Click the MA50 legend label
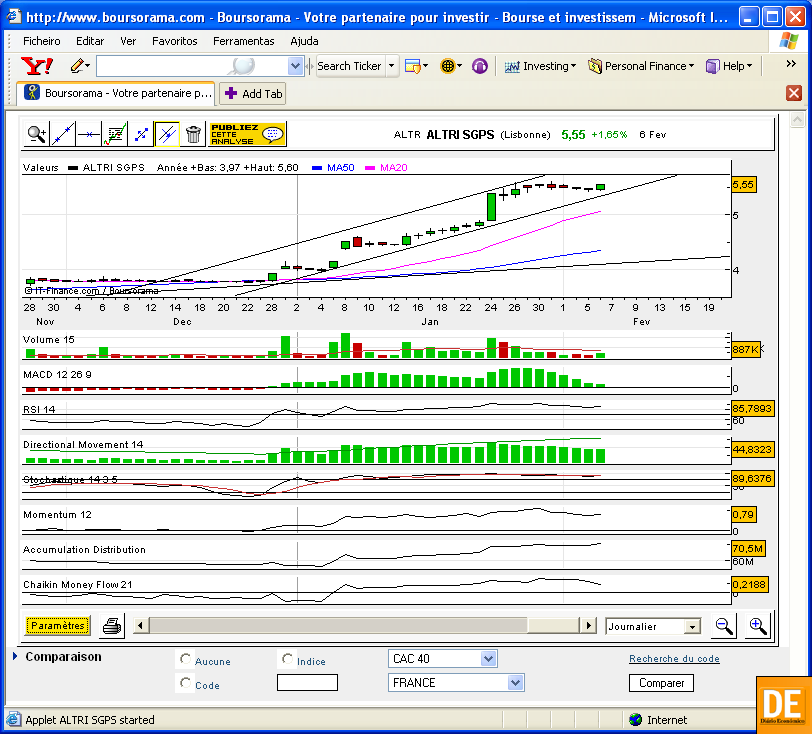The height and width of the screenshot is (734, 812). tap(340, 167)
